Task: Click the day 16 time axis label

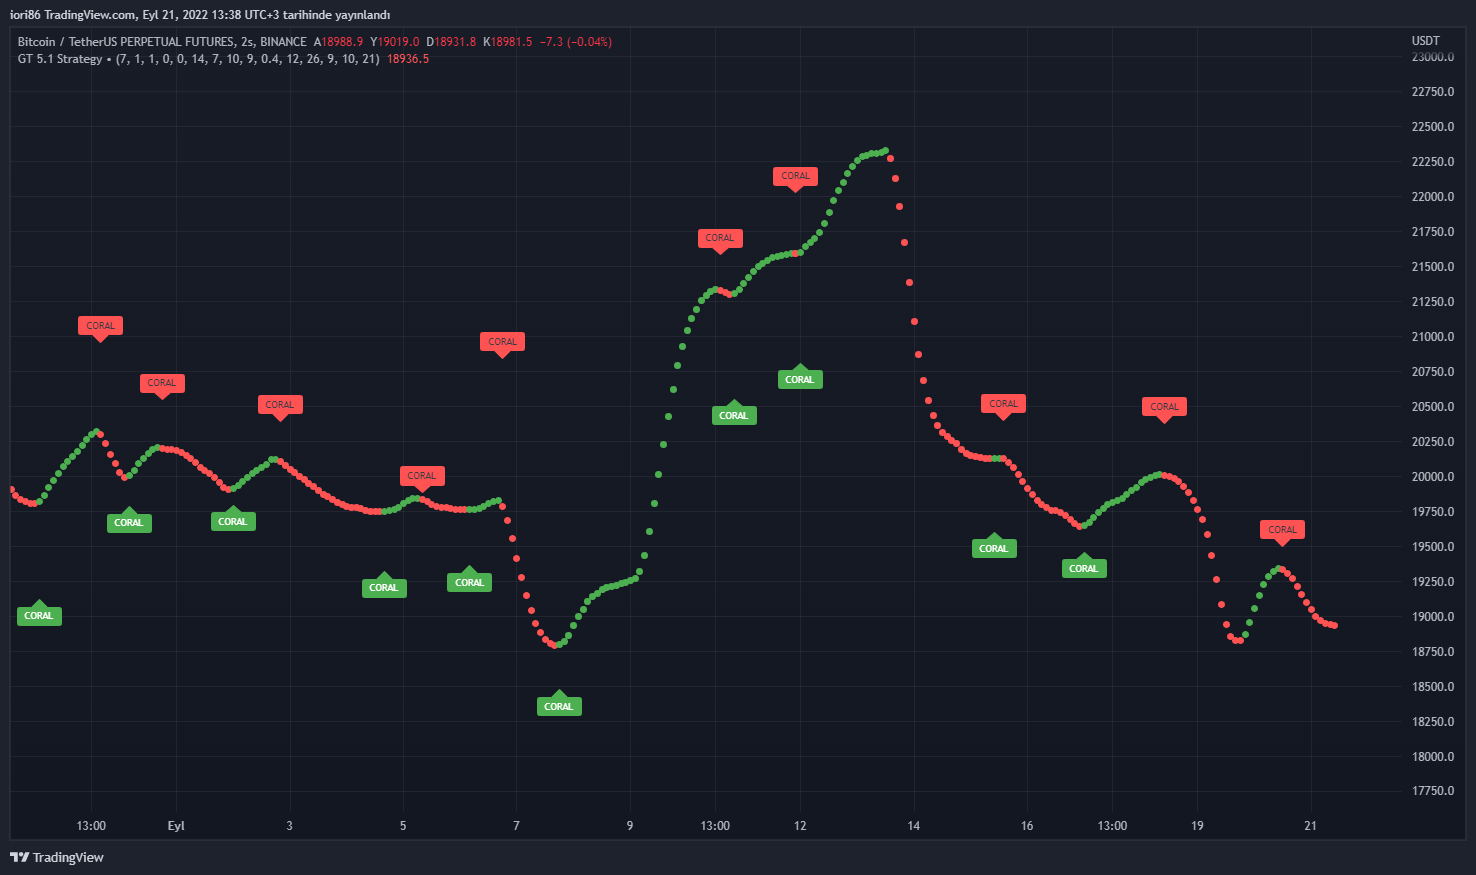Action: point(1027,826)
